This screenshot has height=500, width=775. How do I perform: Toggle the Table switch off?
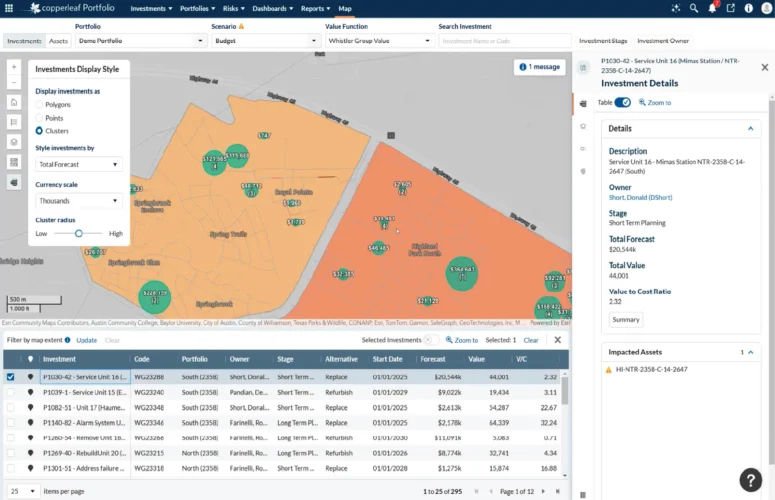click(x=622, y=102)
